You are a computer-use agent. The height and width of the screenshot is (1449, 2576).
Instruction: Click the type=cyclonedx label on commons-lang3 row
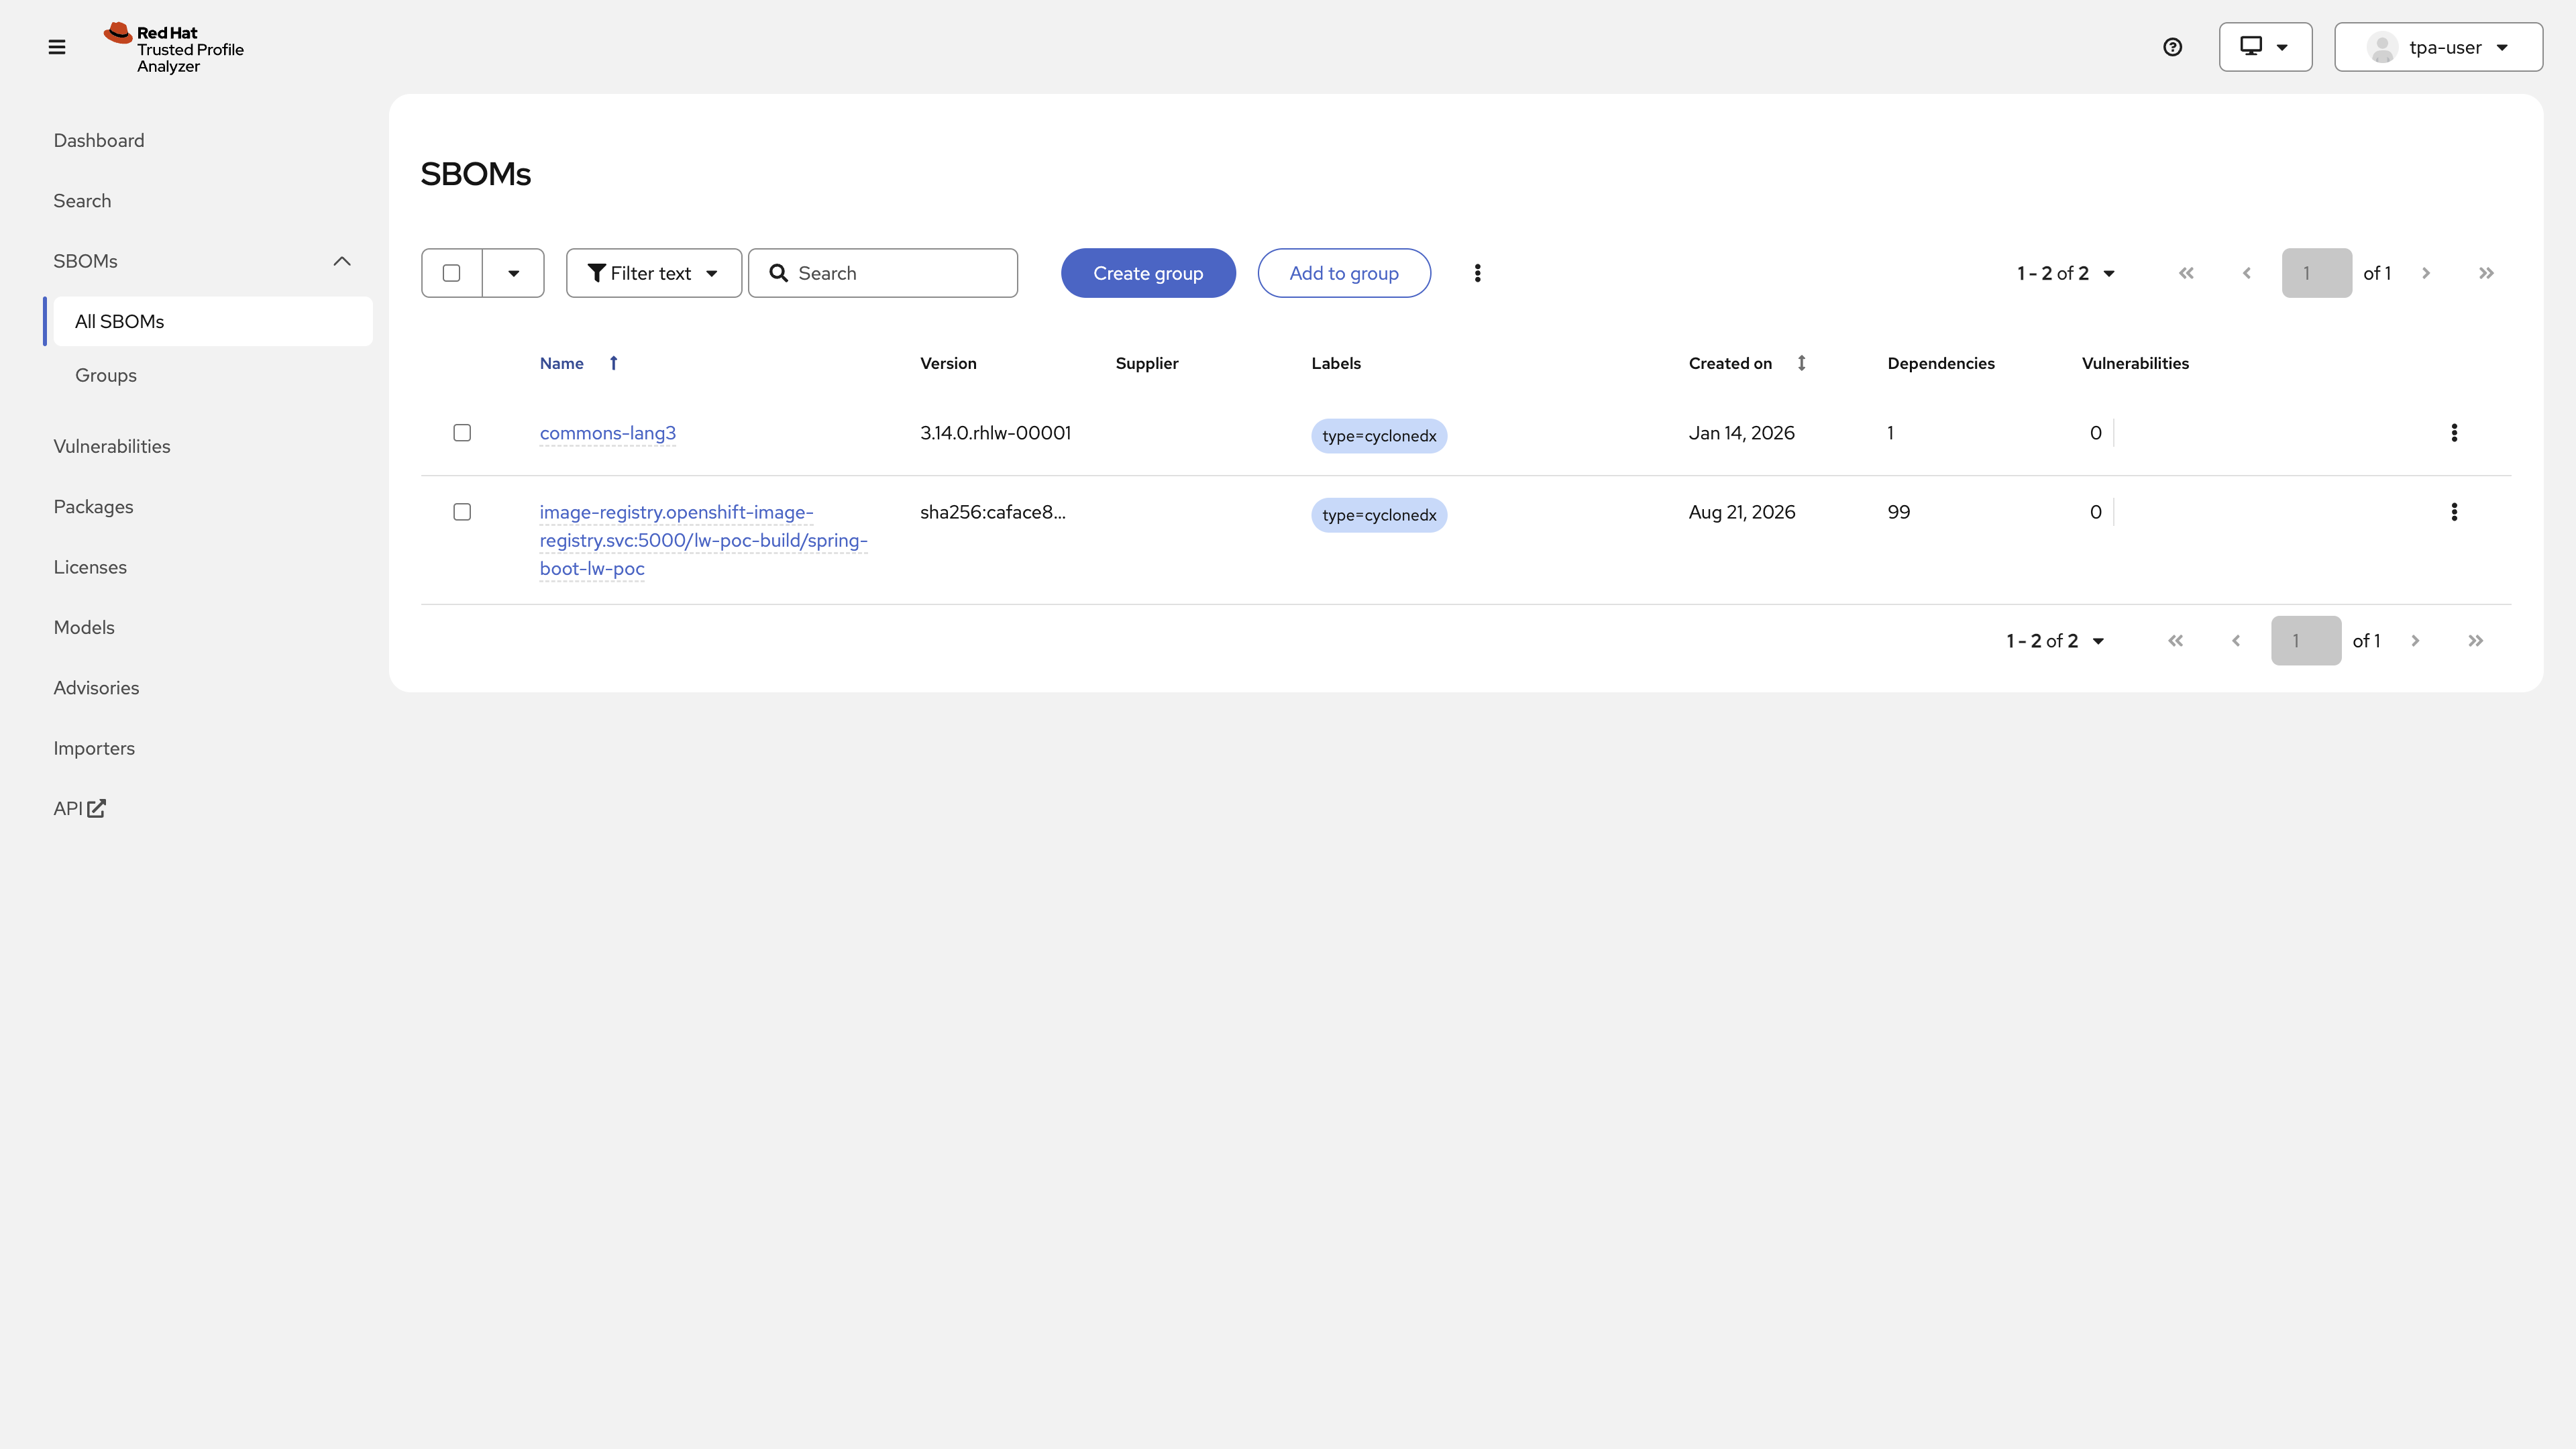click(x=1379, y=436)
